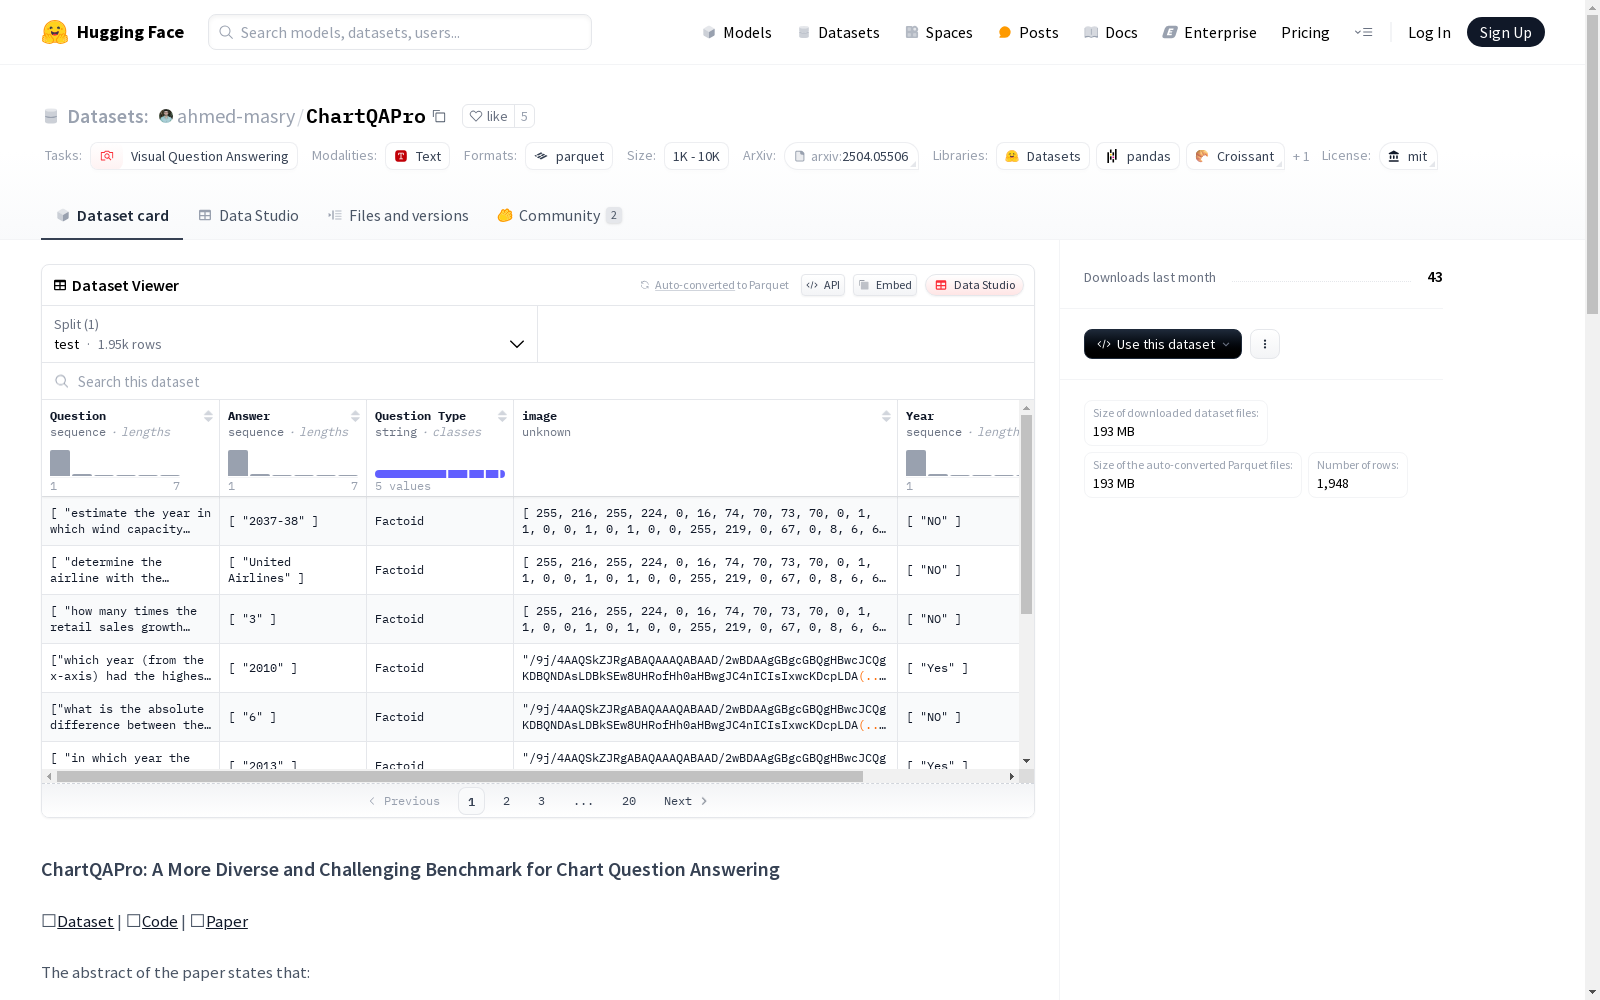Open the Community tab
This screenshot has width=1600, height=1000.
coord(560,215)
